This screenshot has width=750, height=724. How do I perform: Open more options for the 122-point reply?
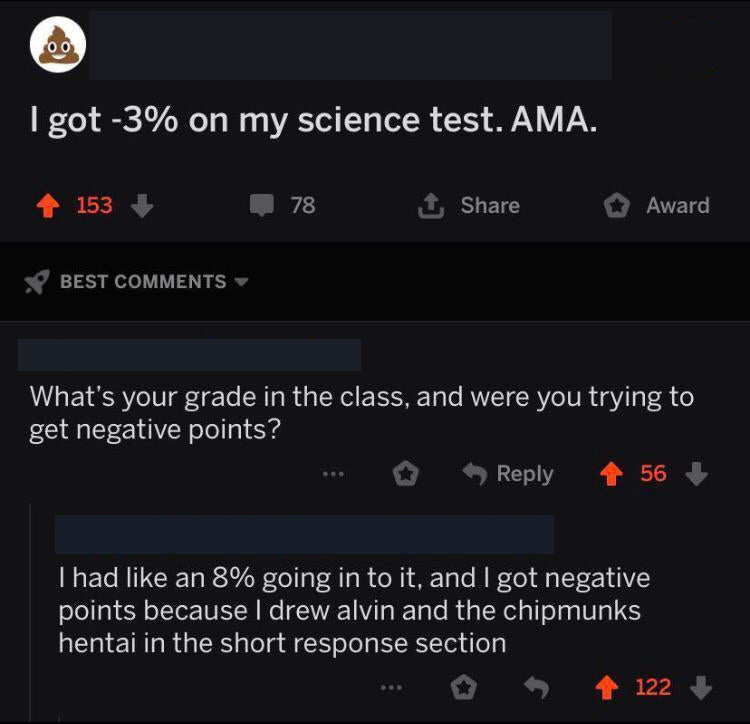click(392, 688)
